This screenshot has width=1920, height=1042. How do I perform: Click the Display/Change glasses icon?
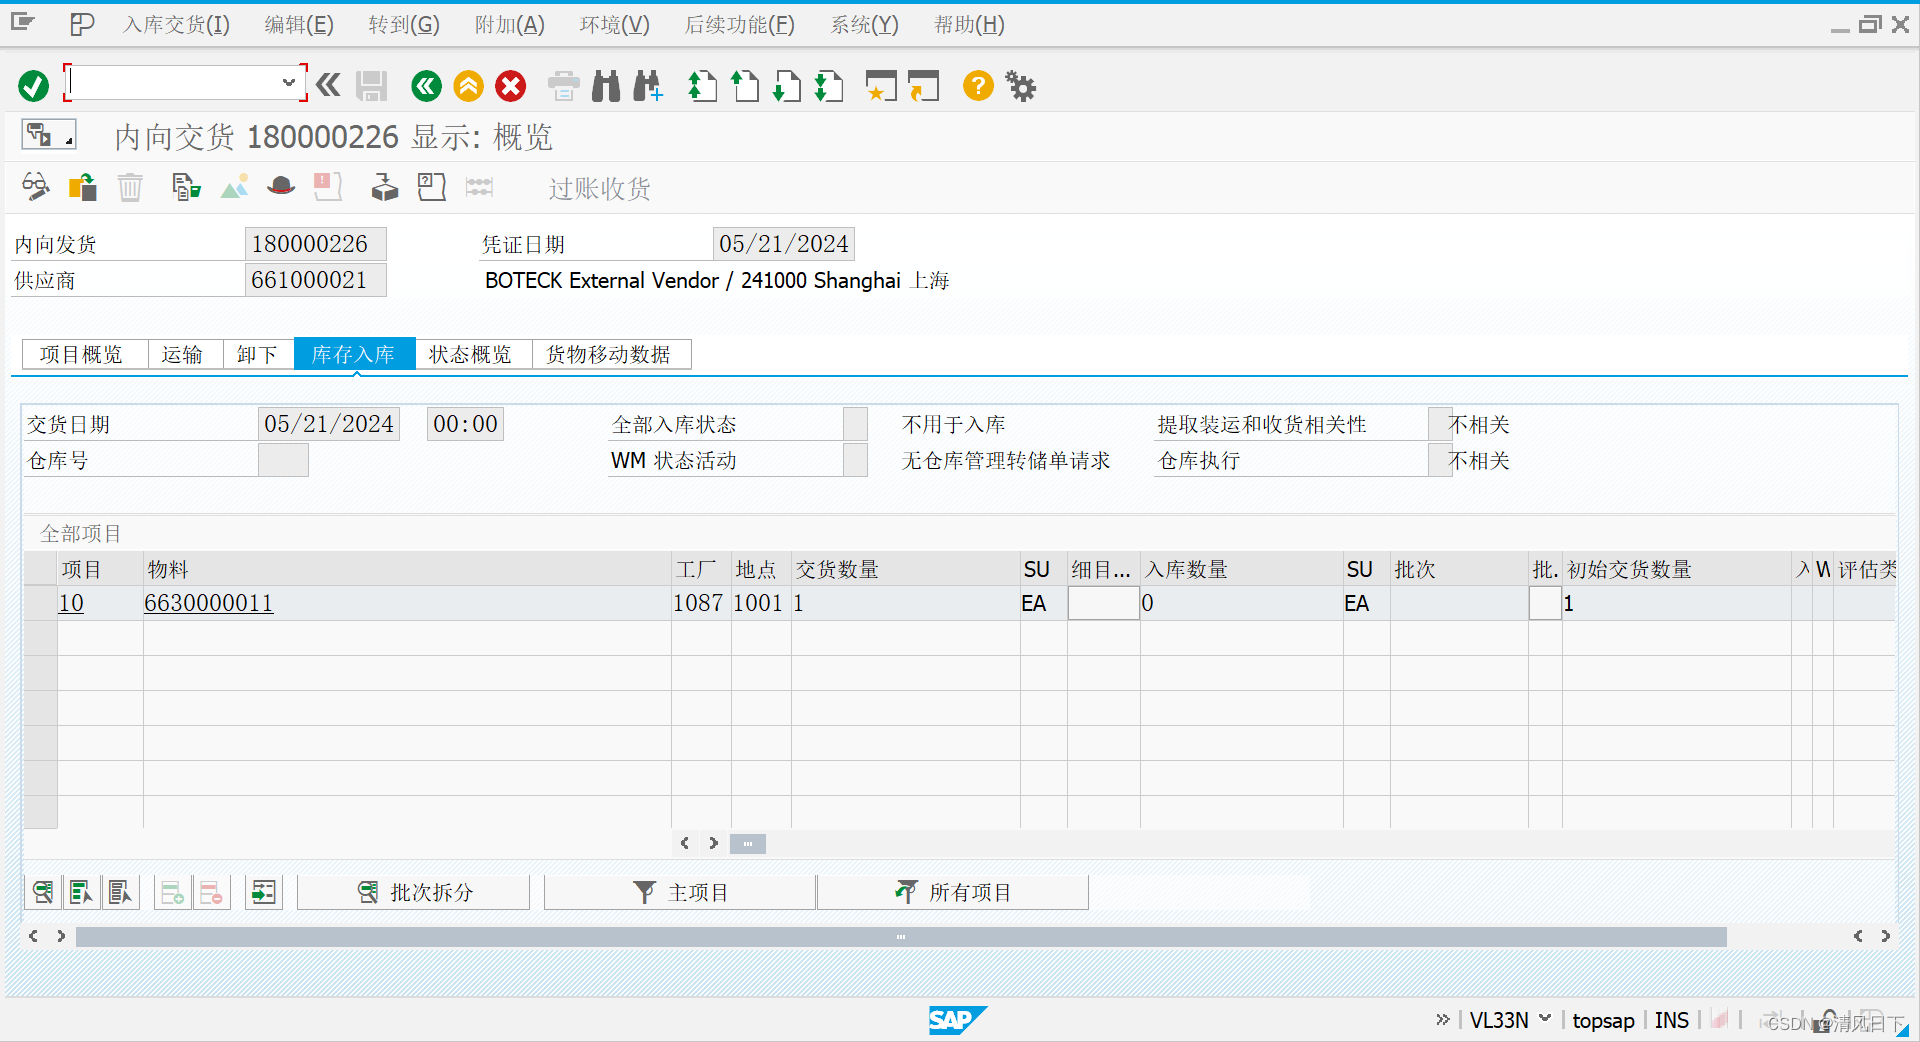coord(36,187)
